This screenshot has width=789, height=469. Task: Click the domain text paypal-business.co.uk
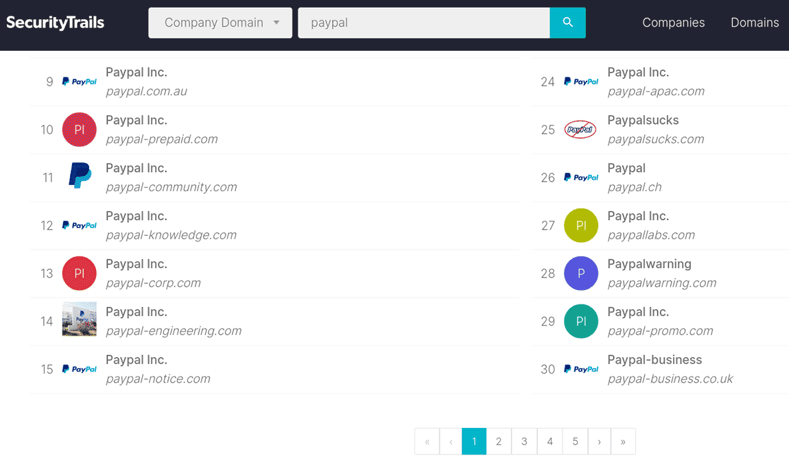[x=670, y=378]
